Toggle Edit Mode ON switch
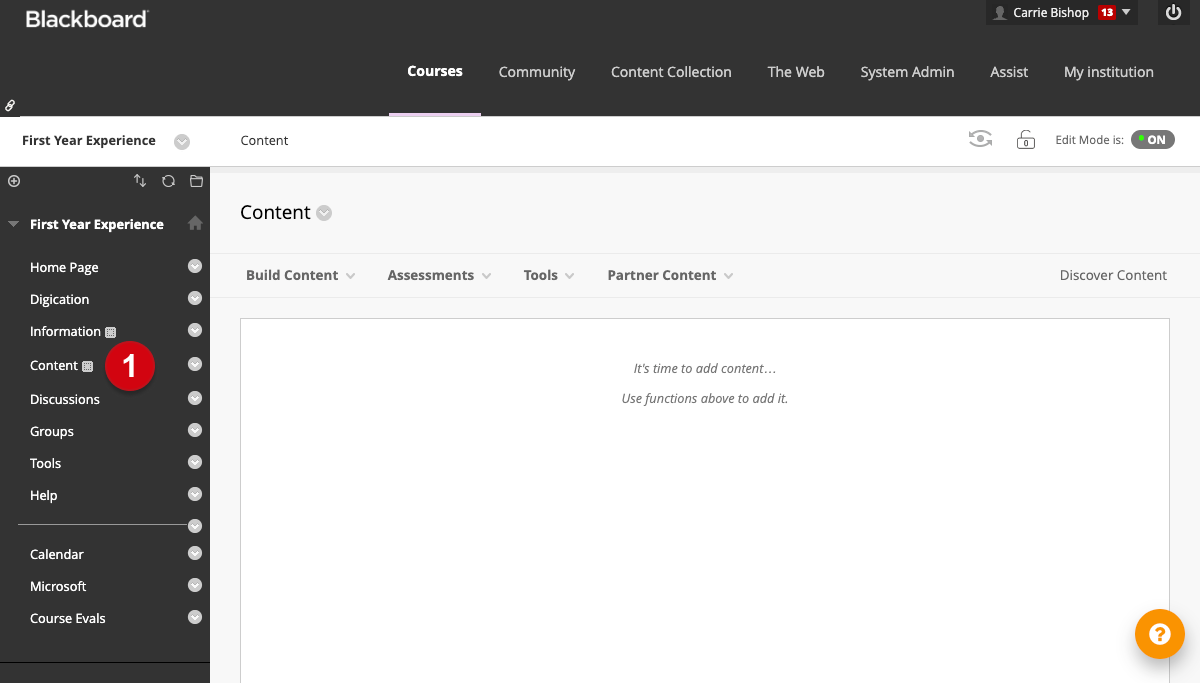The image size is (1200, 683). tap(1152, 140)
